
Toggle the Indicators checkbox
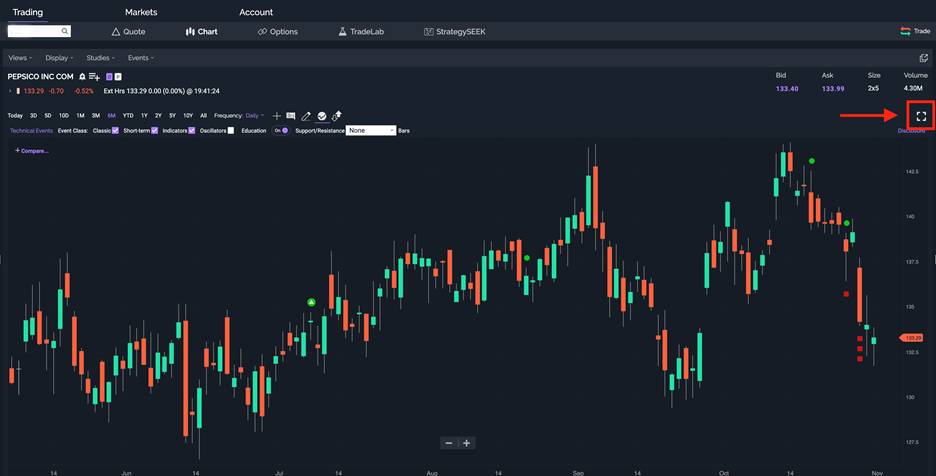click(x=192, y=130)
